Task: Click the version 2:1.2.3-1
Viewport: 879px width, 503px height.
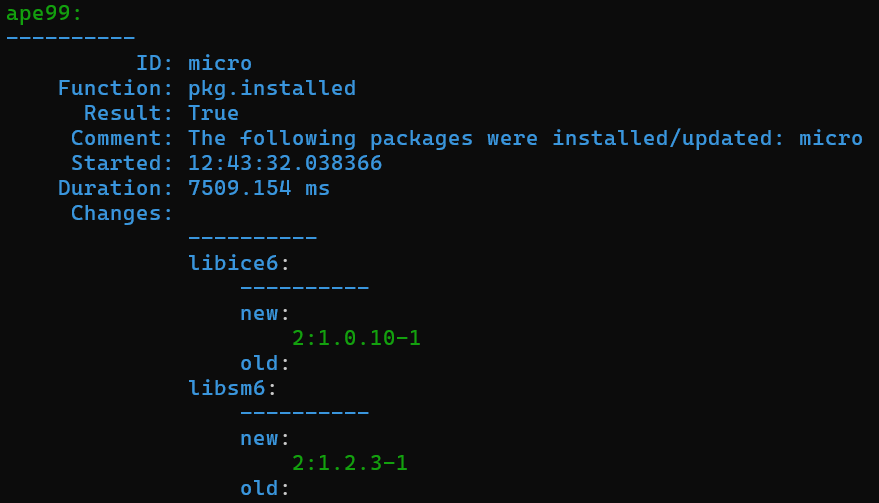Action: point(350,463)
